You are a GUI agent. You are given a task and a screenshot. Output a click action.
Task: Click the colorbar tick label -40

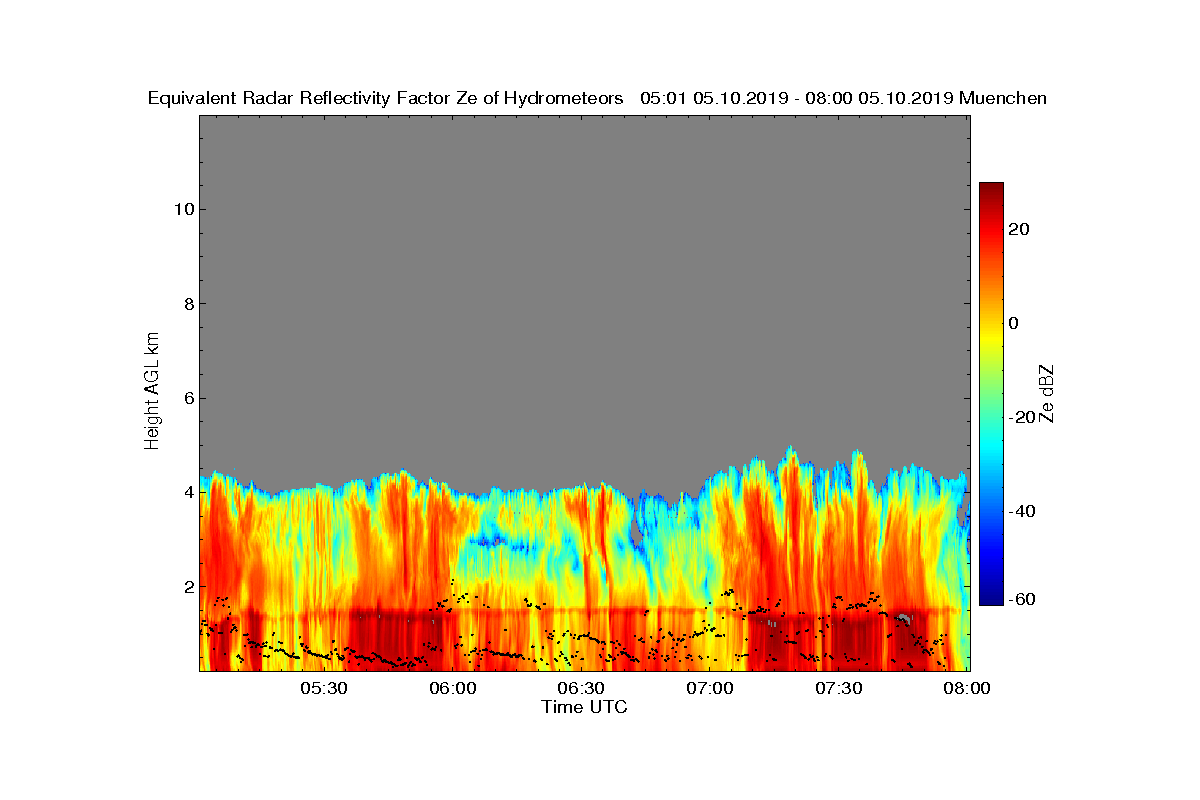[x=1021, y=512]
